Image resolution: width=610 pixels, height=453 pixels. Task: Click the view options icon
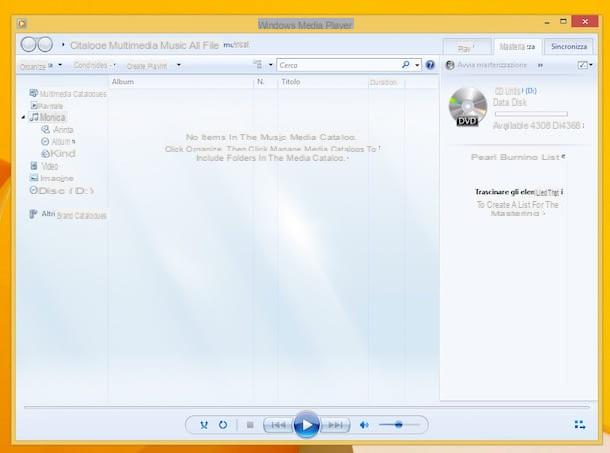(x=258, y=65)
